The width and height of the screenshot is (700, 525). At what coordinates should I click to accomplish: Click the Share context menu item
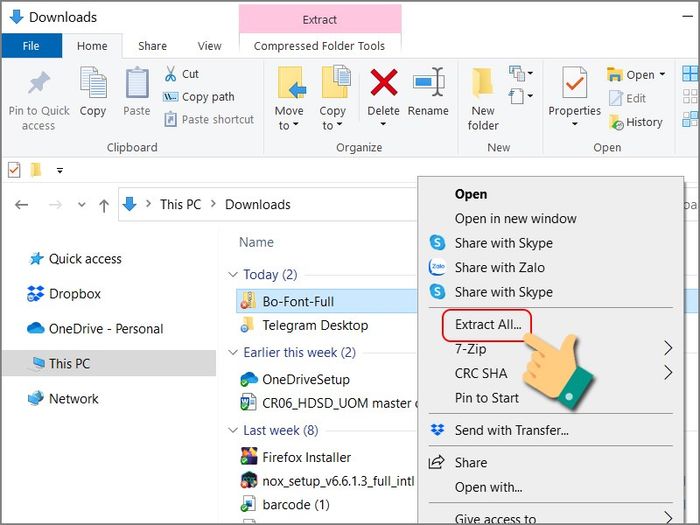tap(471, 462)
